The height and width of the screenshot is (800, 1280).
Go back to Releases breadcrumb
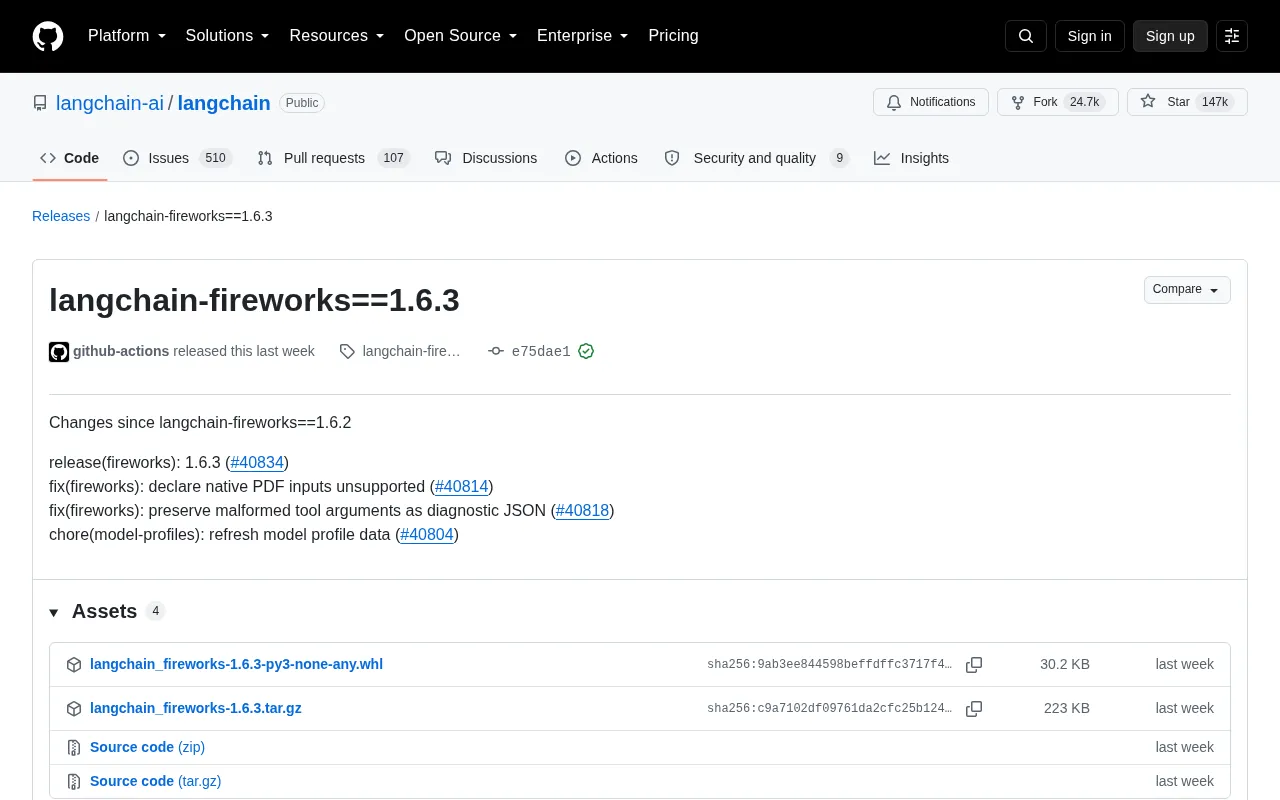(61, 216)
